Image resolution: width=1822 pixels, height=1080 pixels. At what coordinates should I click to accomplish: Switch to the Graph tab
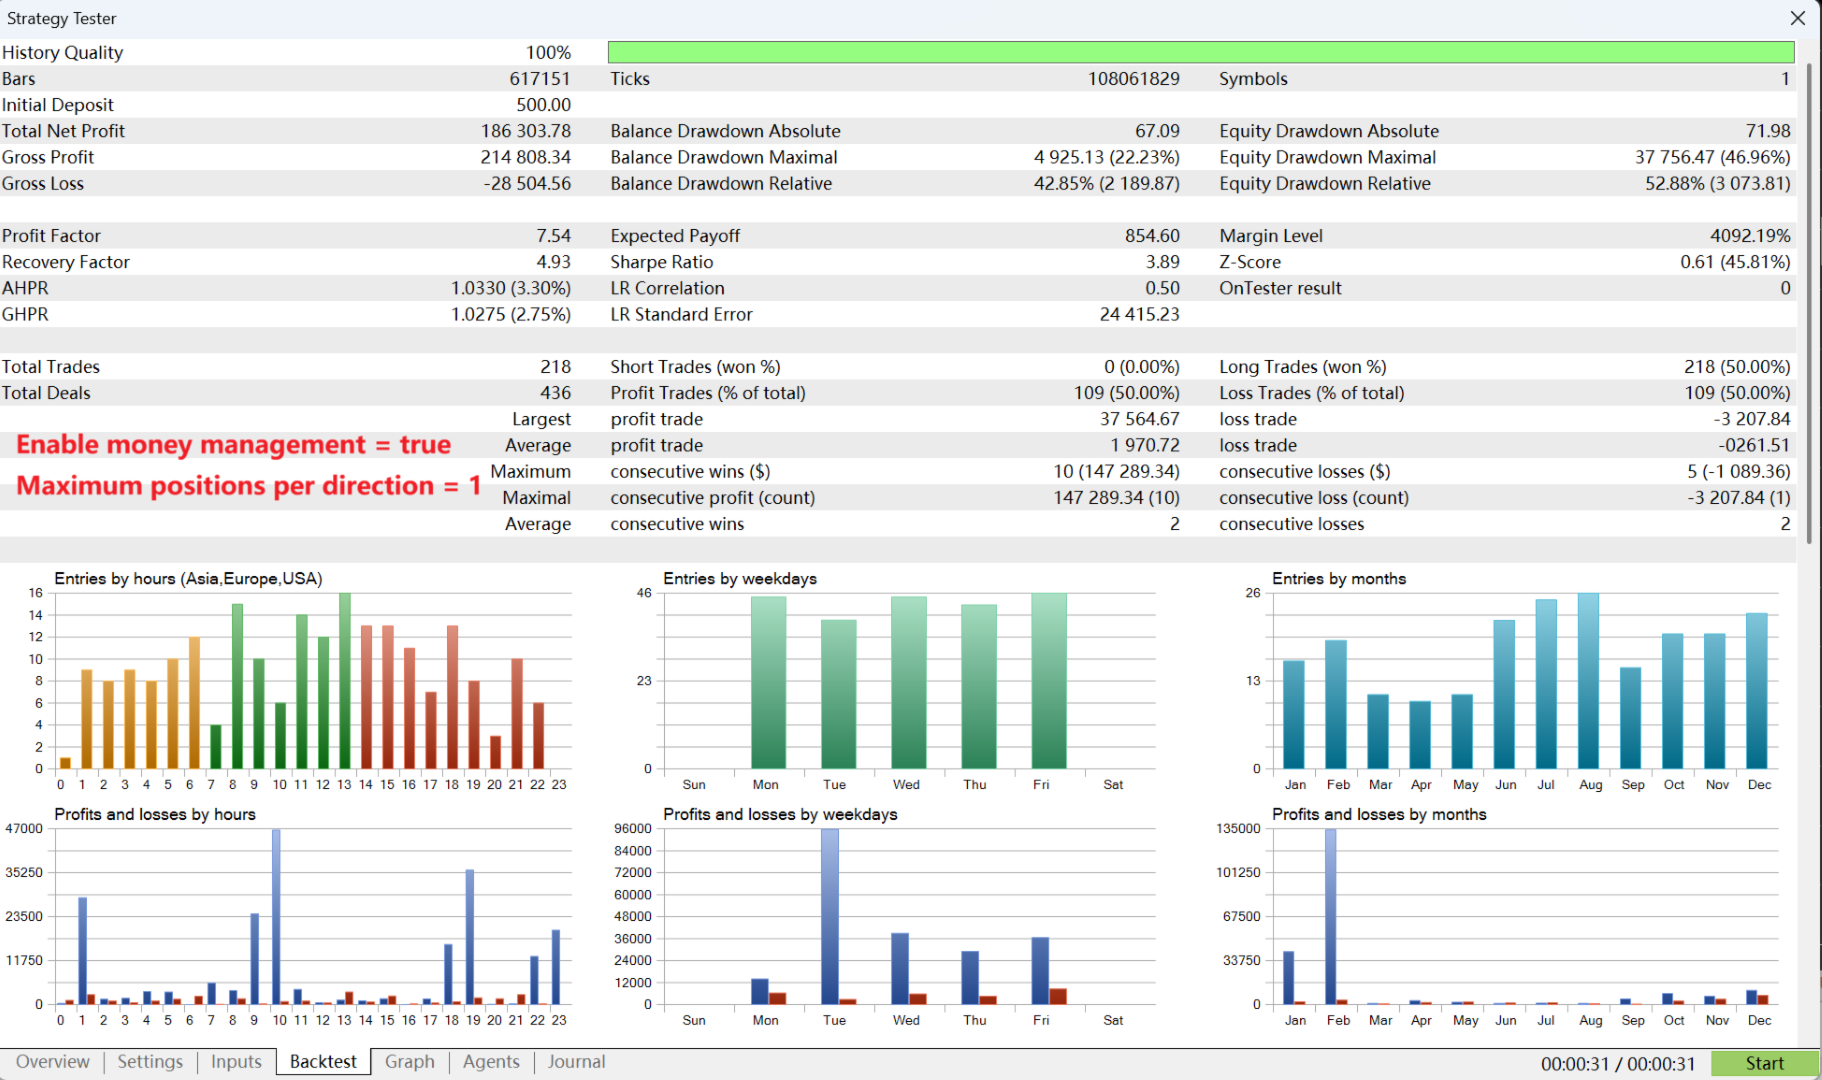[x=409, y=1062]
